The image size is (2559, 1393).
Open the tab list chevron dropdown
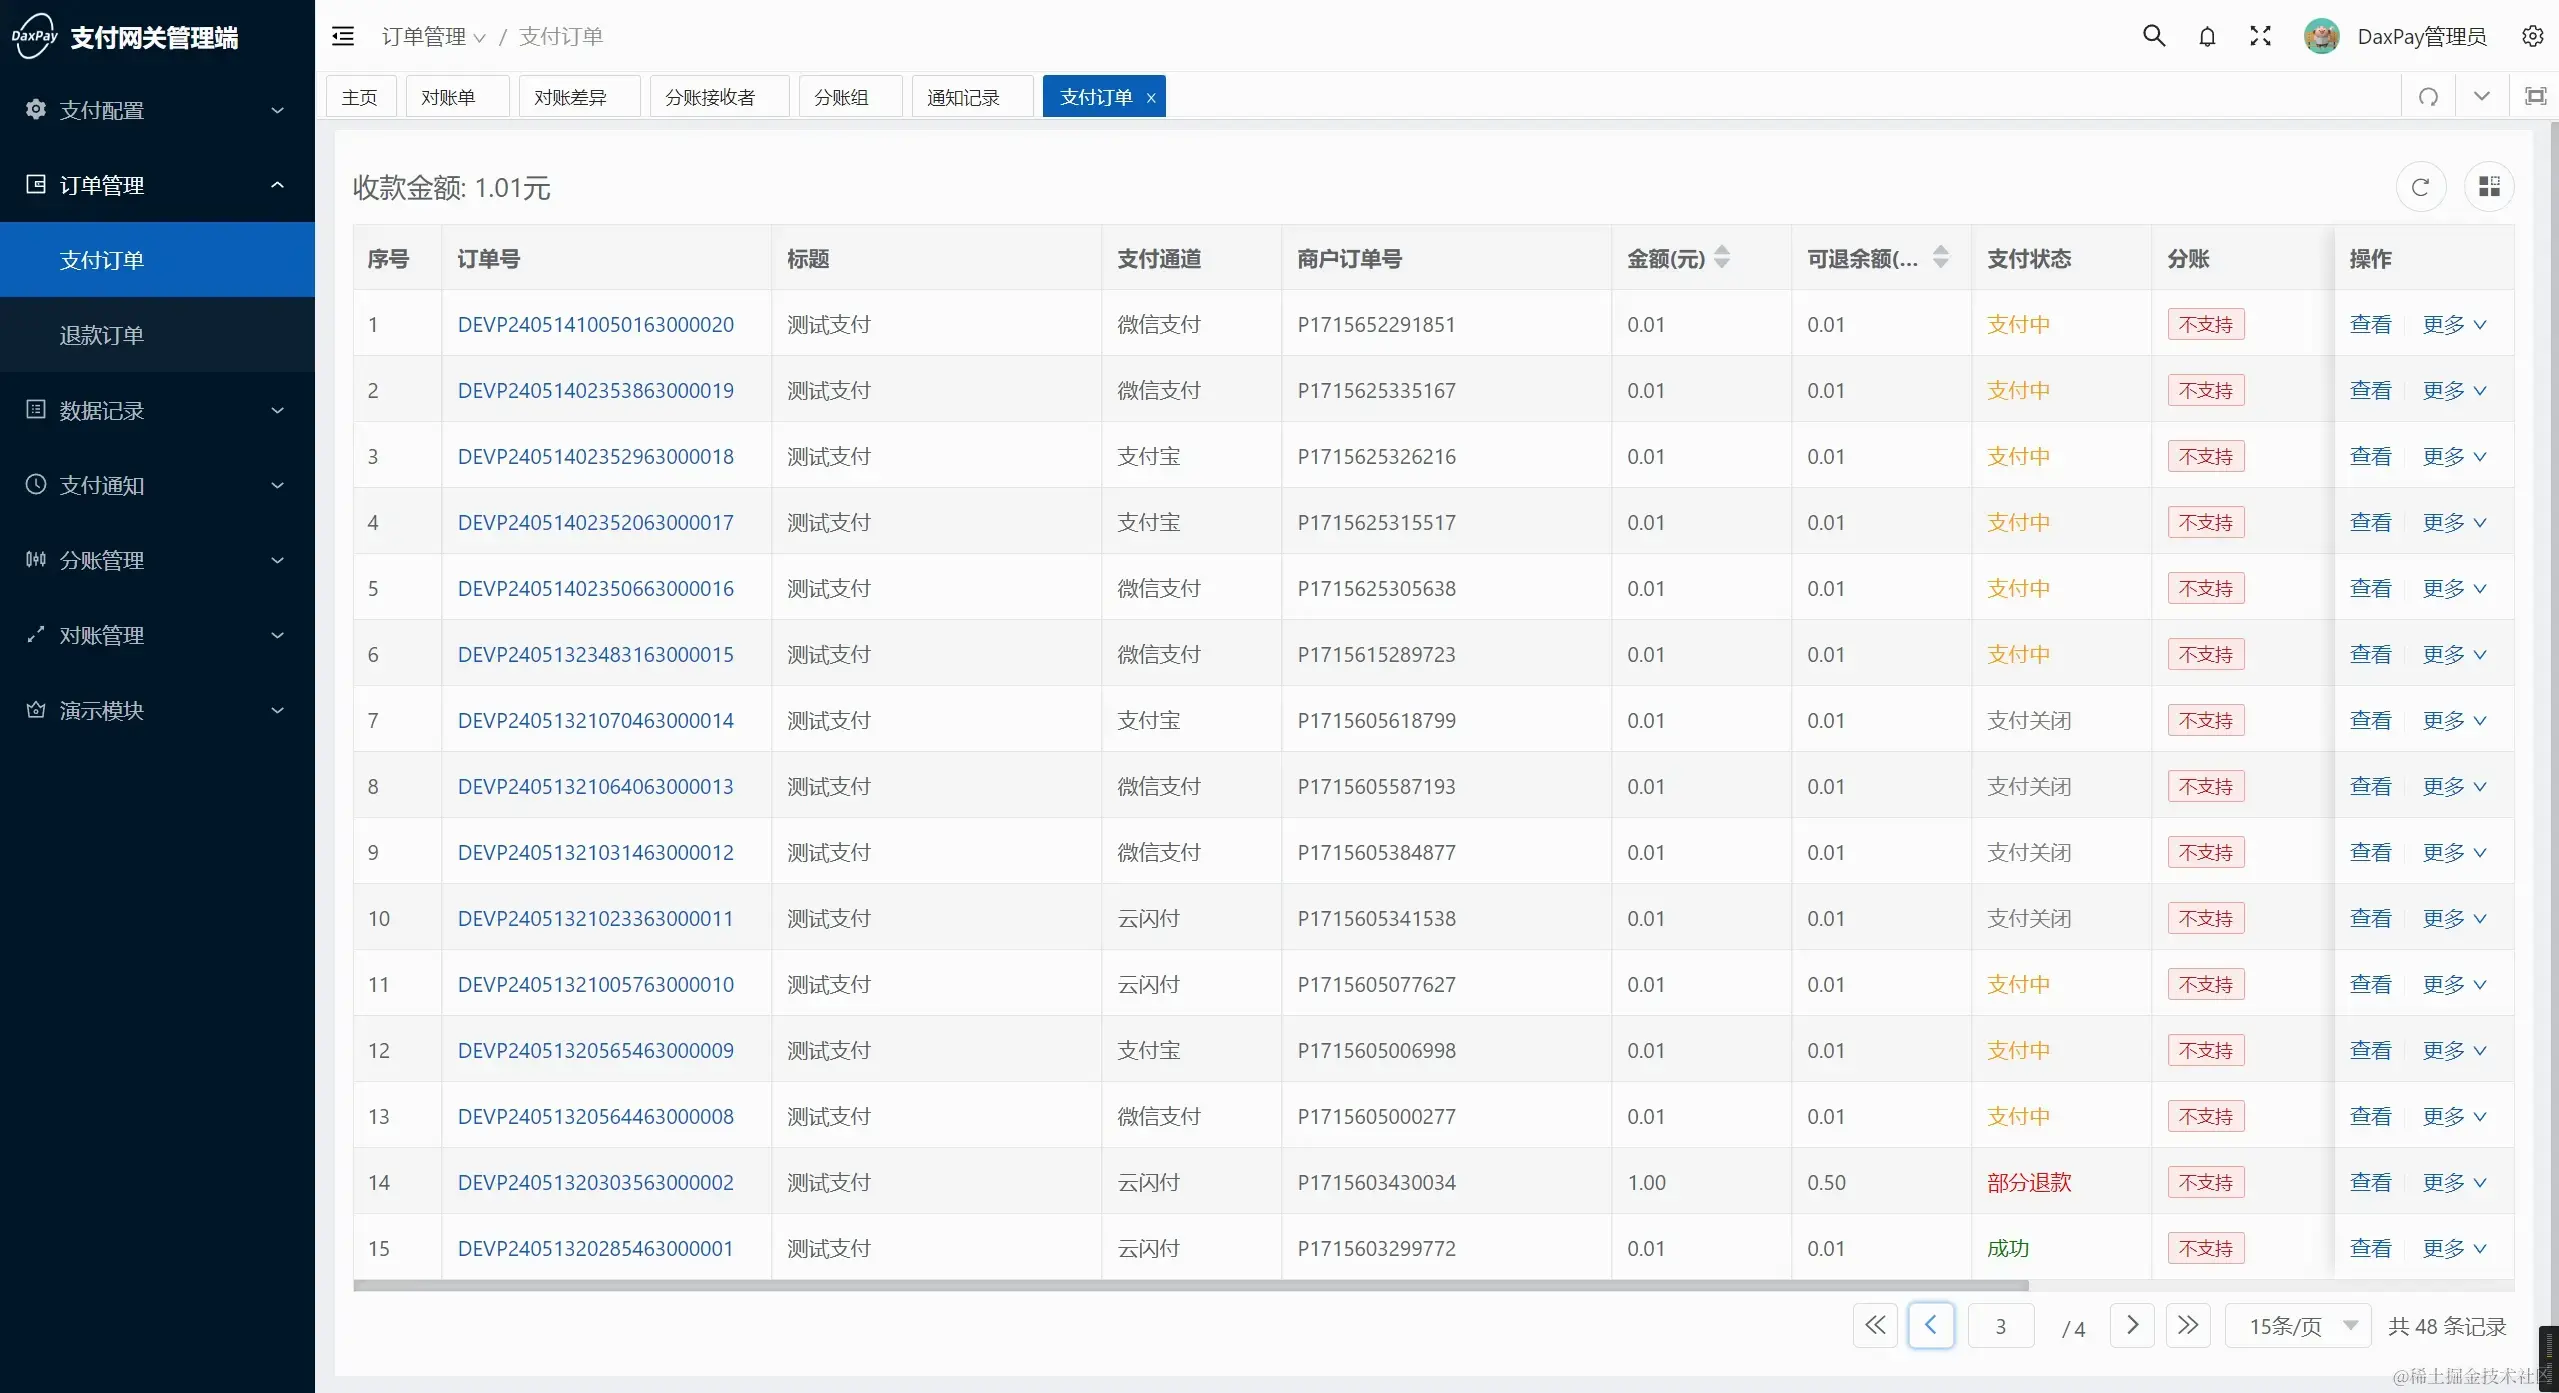pyautogui.click(x=2481, y=96)
